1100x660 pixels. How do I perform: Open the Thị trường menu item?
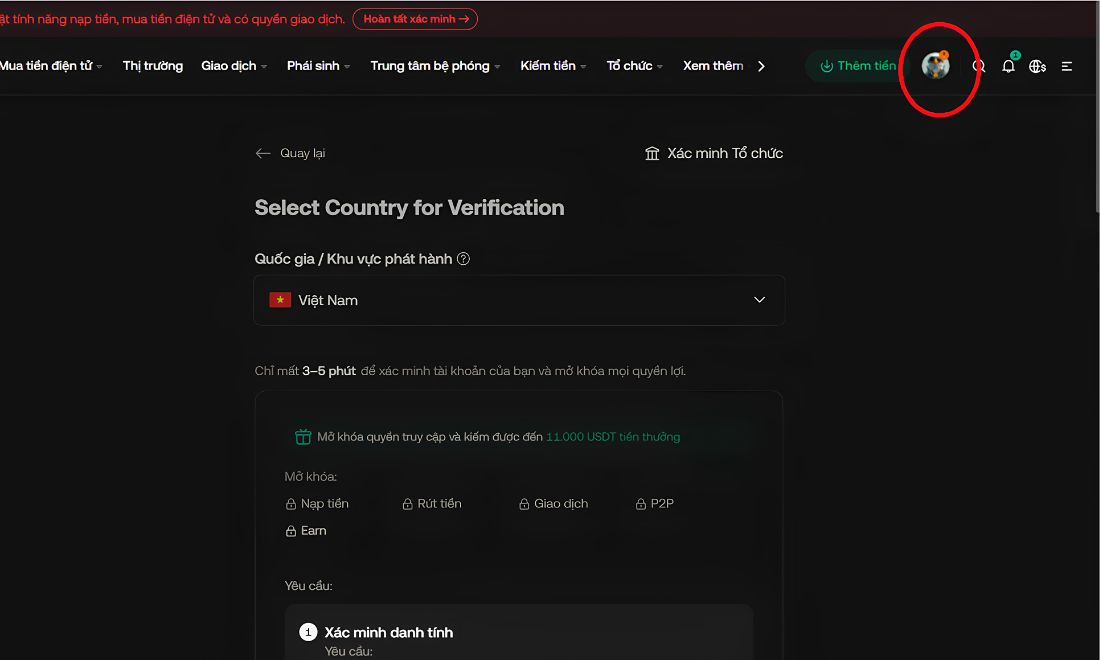153,66
